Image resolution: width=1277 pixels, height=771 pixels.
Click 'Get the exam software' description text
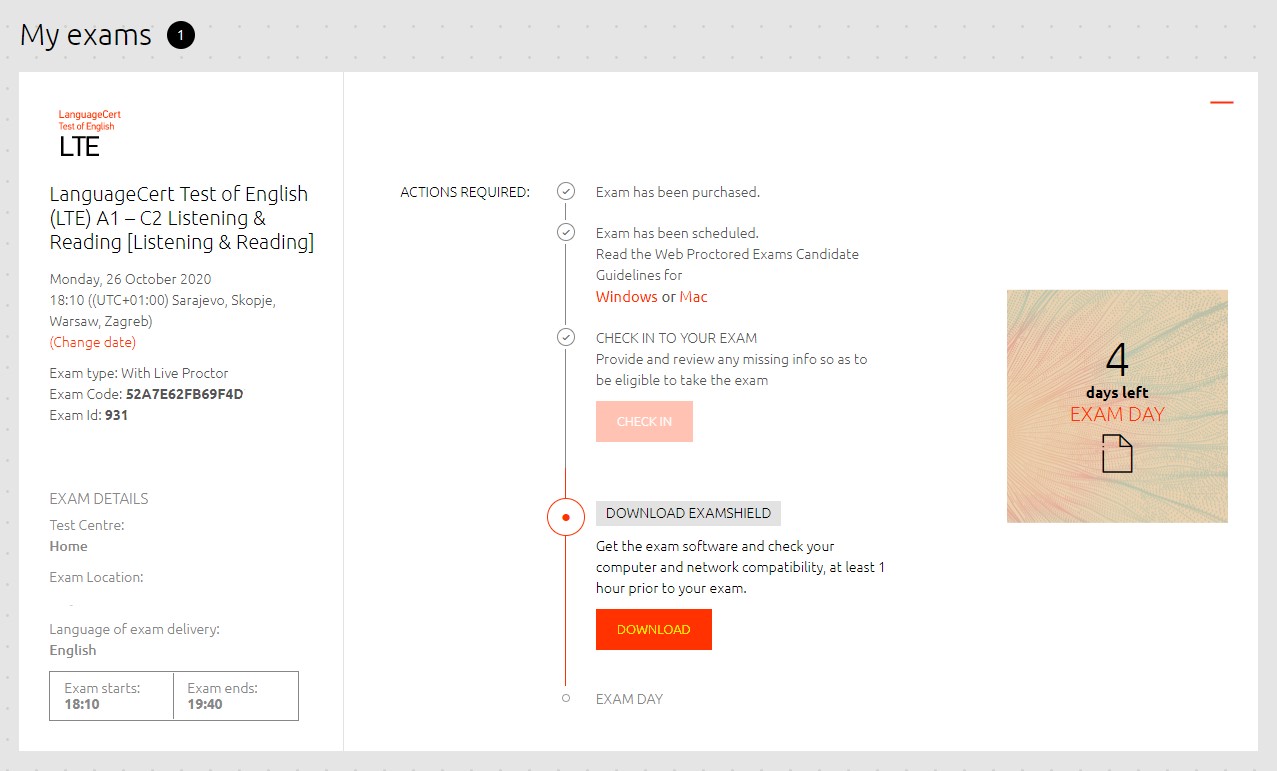pyautogui.click(x=740, y=567)
